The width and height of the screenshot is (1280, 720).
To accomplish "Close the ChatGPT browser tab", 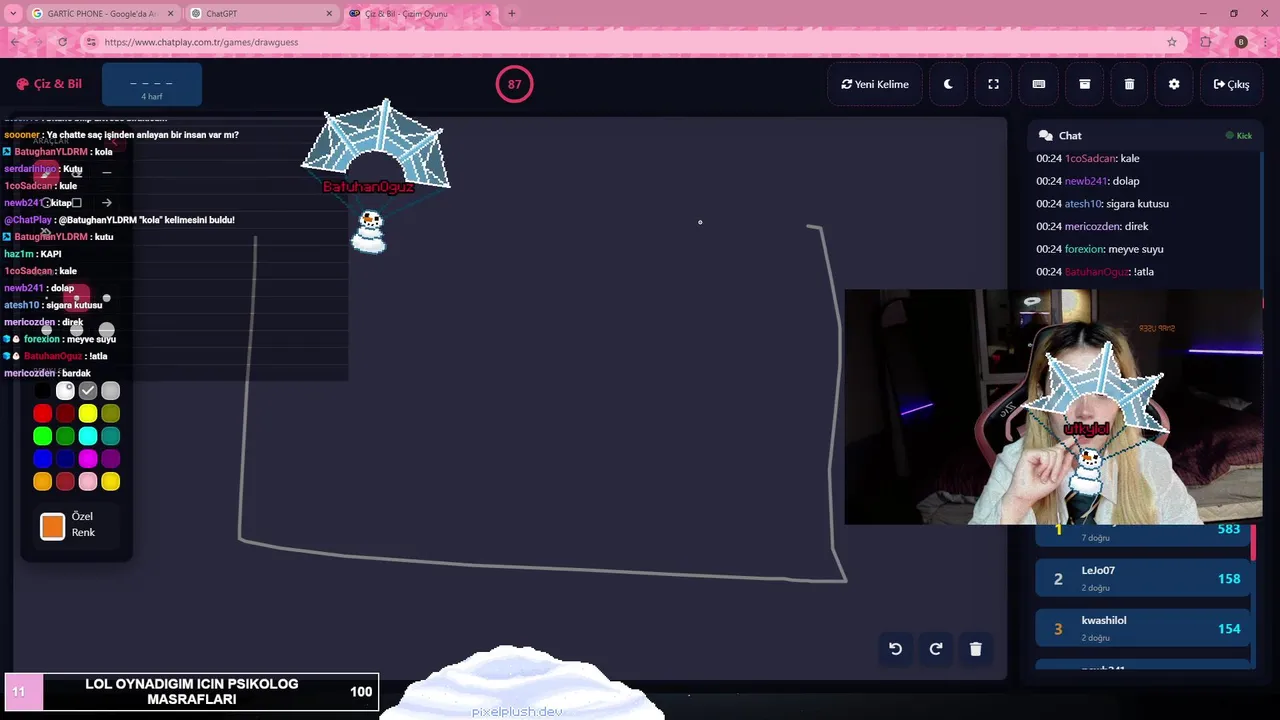I will (x=329, y=14).
